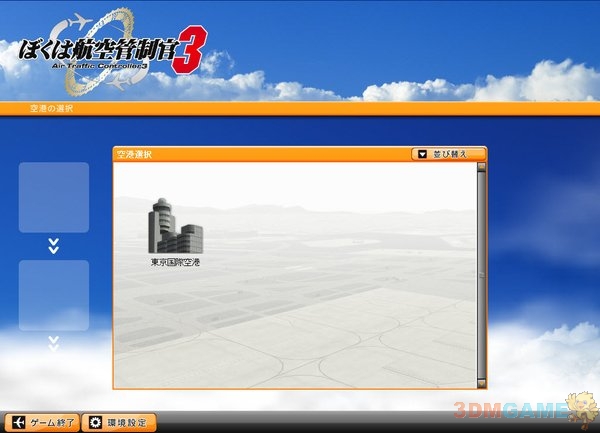Click the 空港選択 panel title

pos(134,155)
